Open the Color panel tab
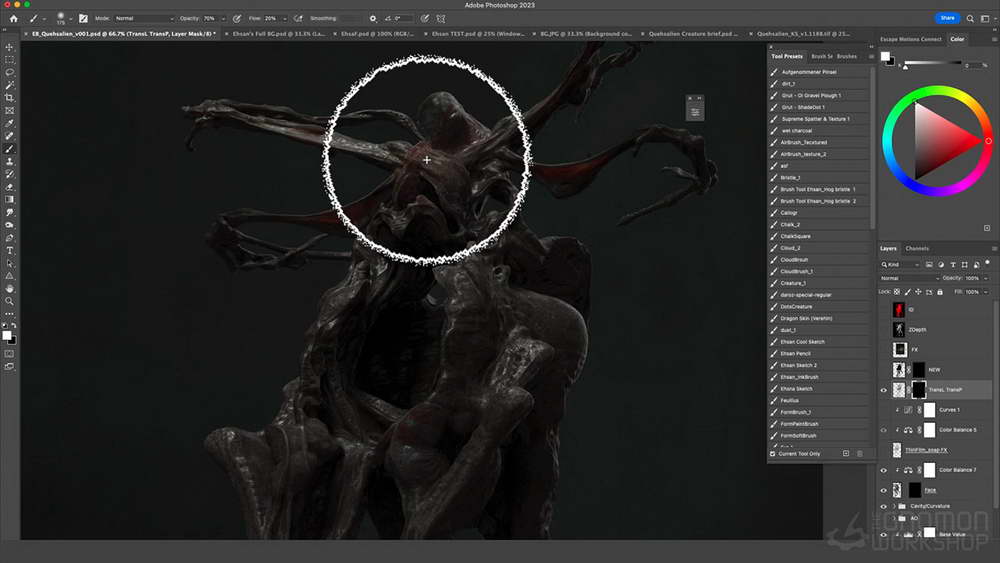This screenshot has height=563, width=1000. point(957,40)
